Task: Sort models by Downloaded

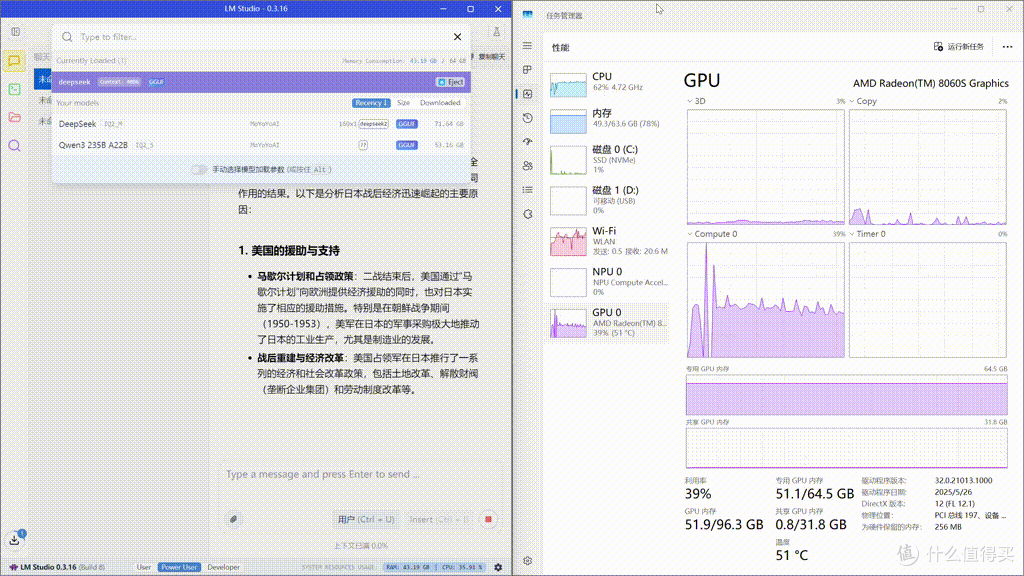Action: point(440,103)
